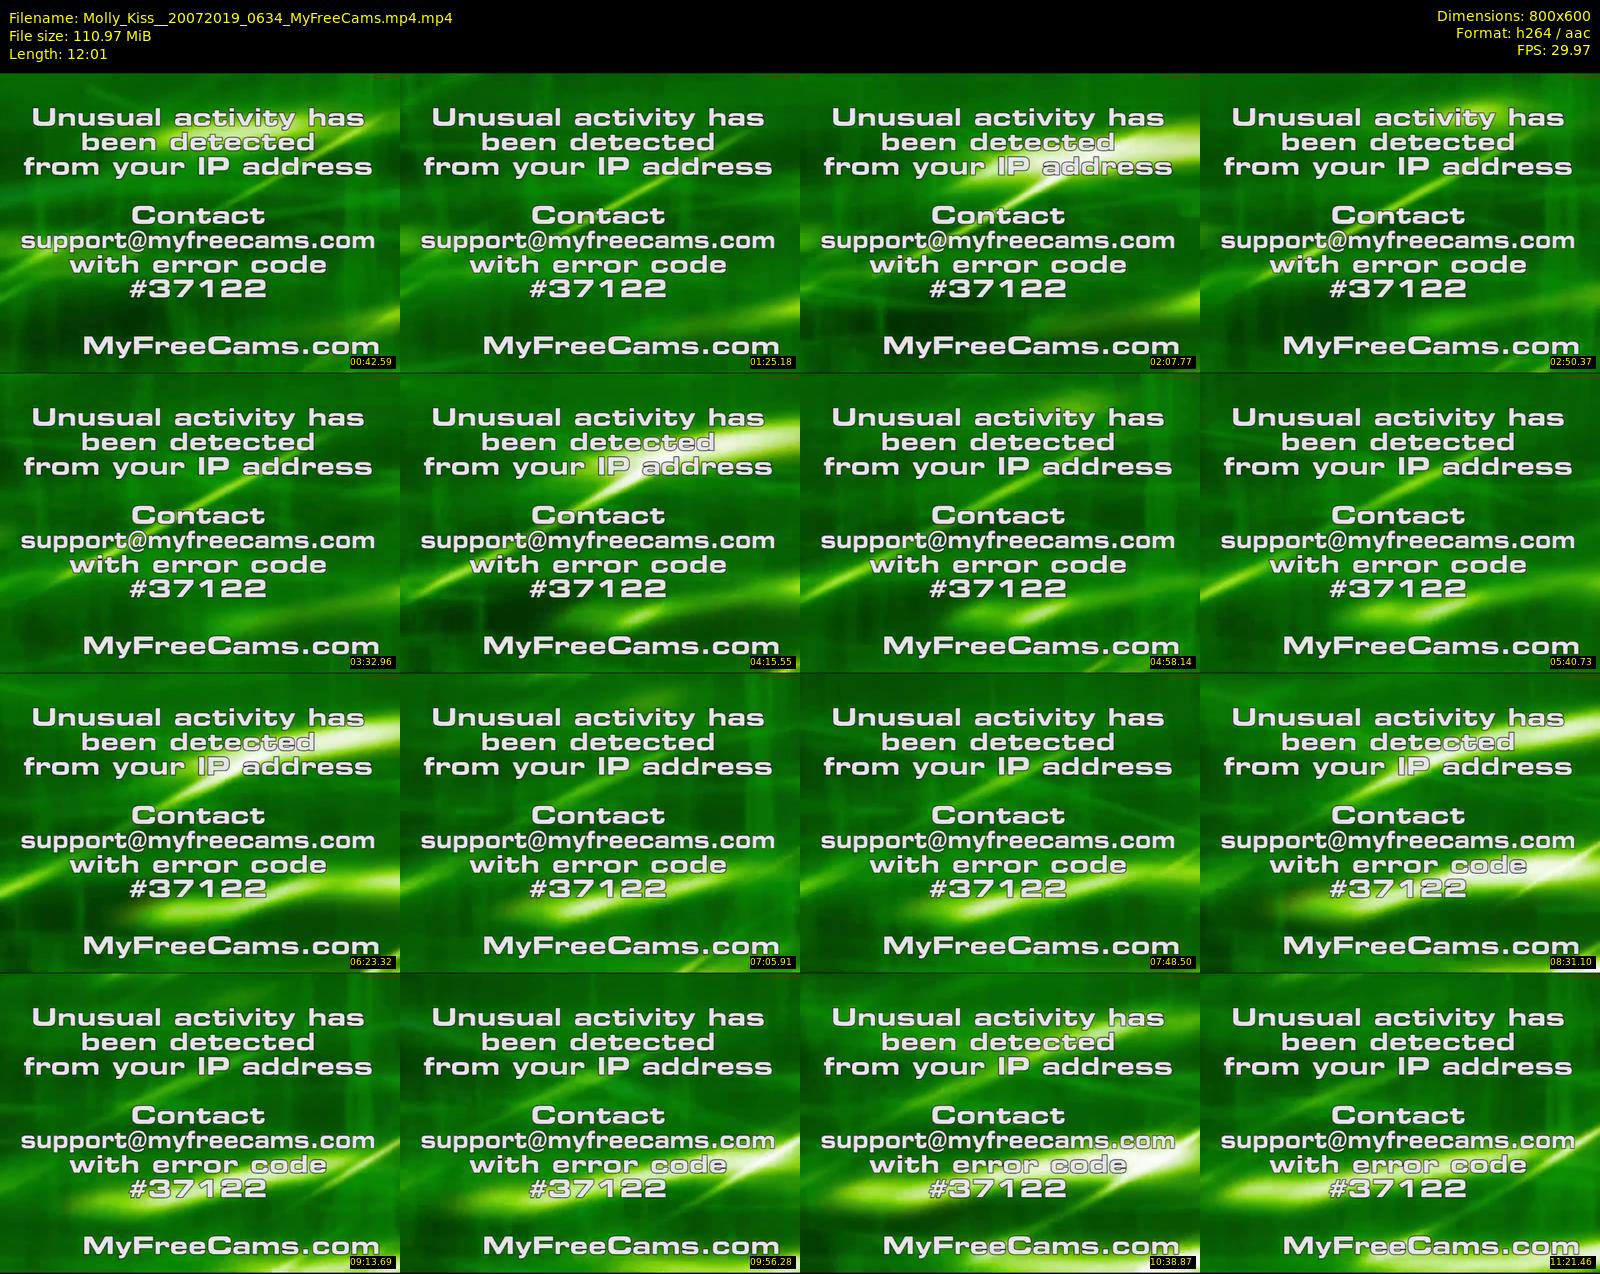
Task: Open the thumbnail frame at 04:15.55
Action: [600, 522]
